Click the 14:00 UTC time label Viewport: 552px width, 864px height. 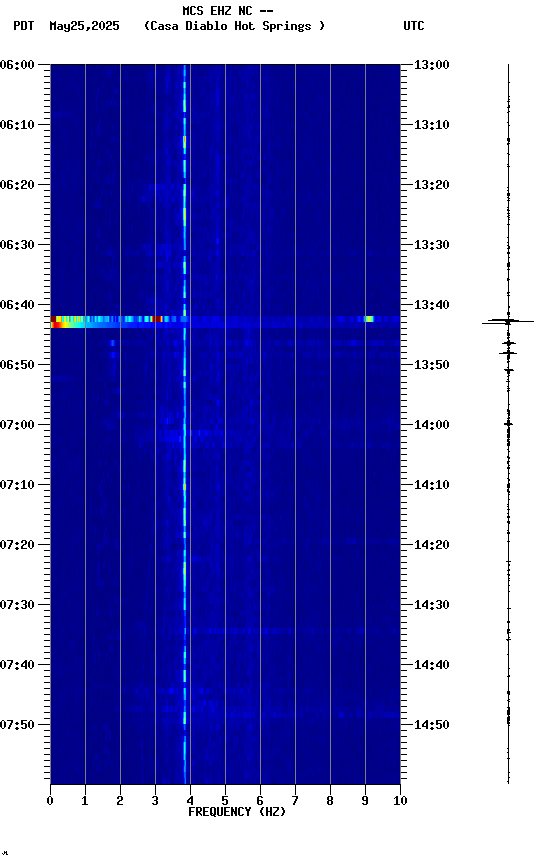tap(432, 425)
